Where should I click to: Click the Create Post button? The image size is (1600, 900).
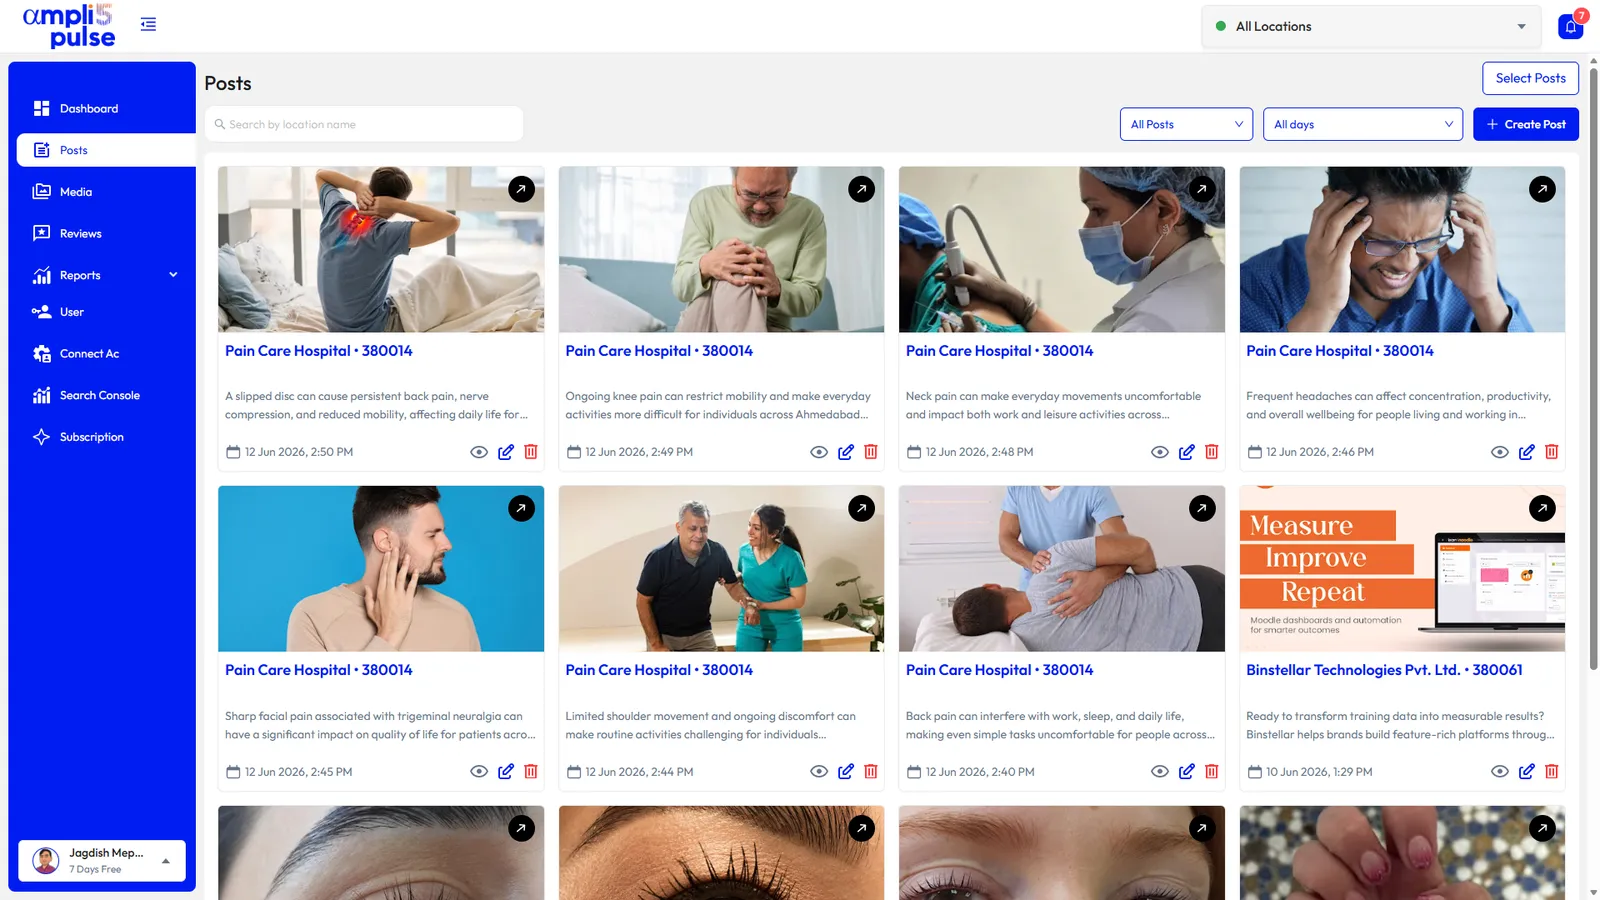pyautogui.click(x=1526, y=124)
